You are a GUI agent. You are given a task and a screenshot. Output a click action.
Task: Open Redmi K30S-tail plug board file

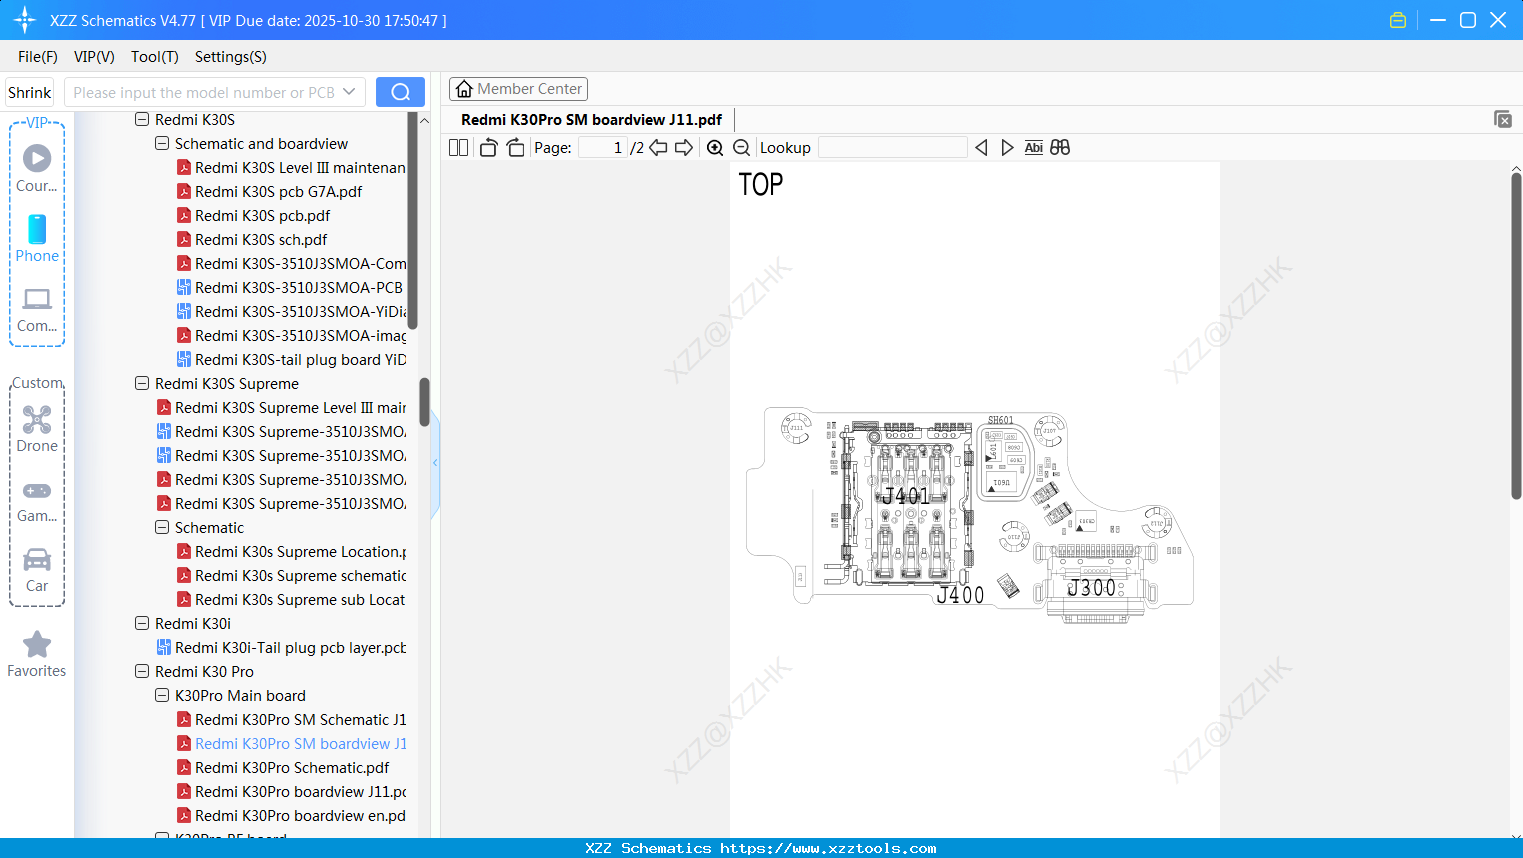[300, 360]
